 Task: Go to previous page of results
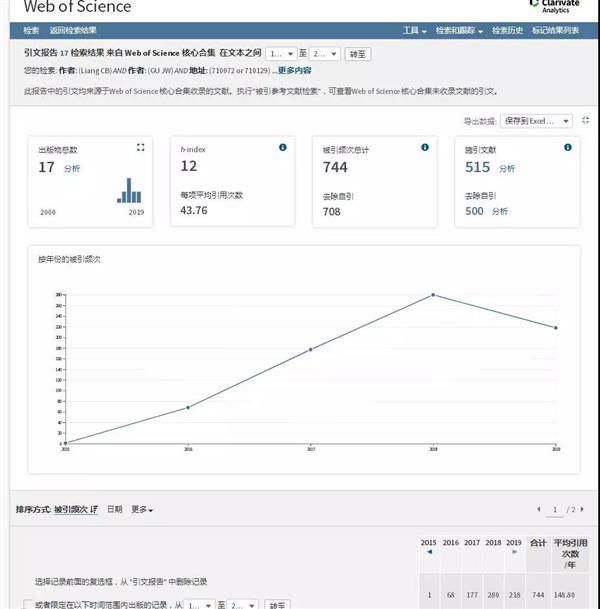[x=540, y=510]
